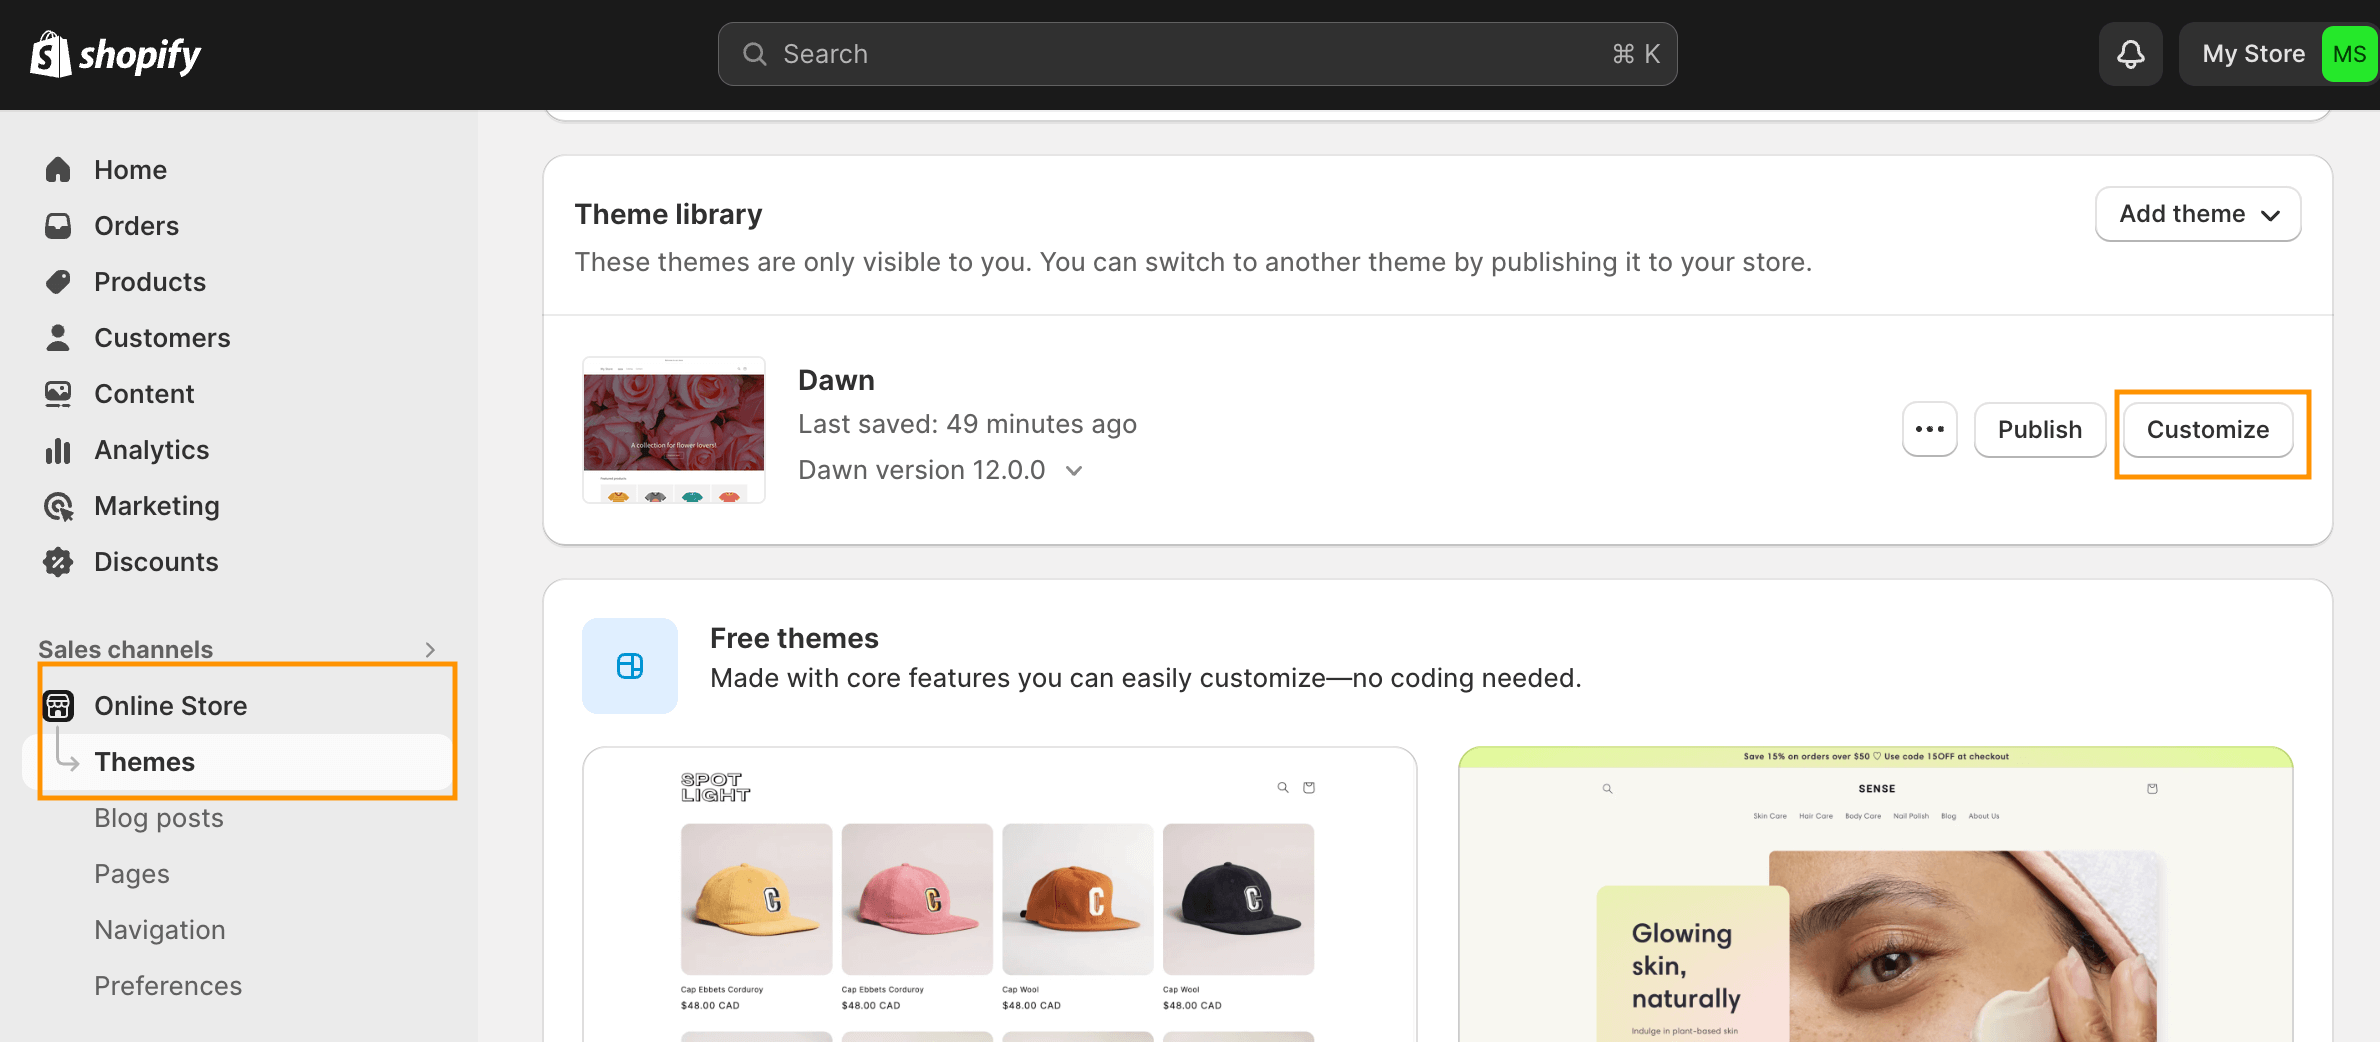The width and height of the screenshot is (2380, 1042).
Task: Select the Marketing megaphone icon
Action: coord(58,505)
